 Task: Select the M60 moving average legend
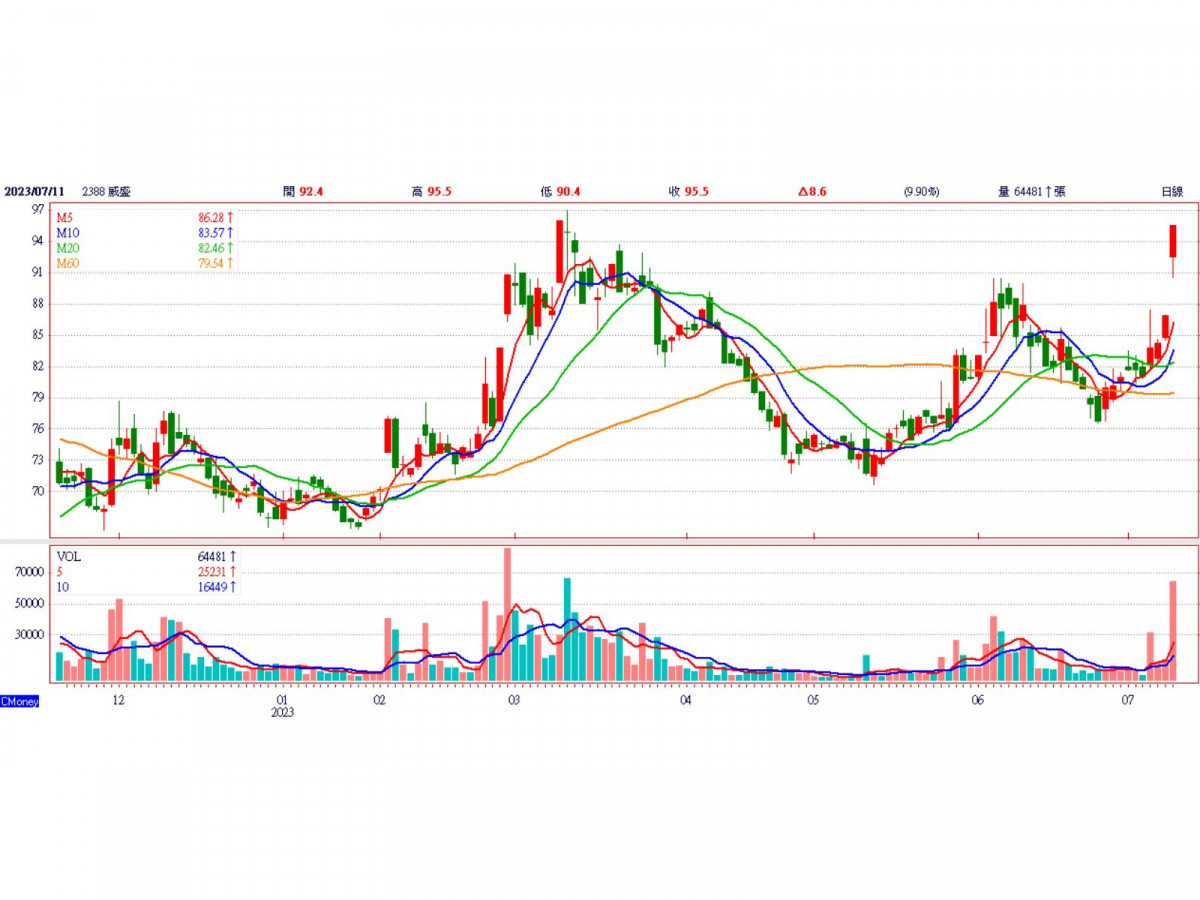(x=68, y=262)
